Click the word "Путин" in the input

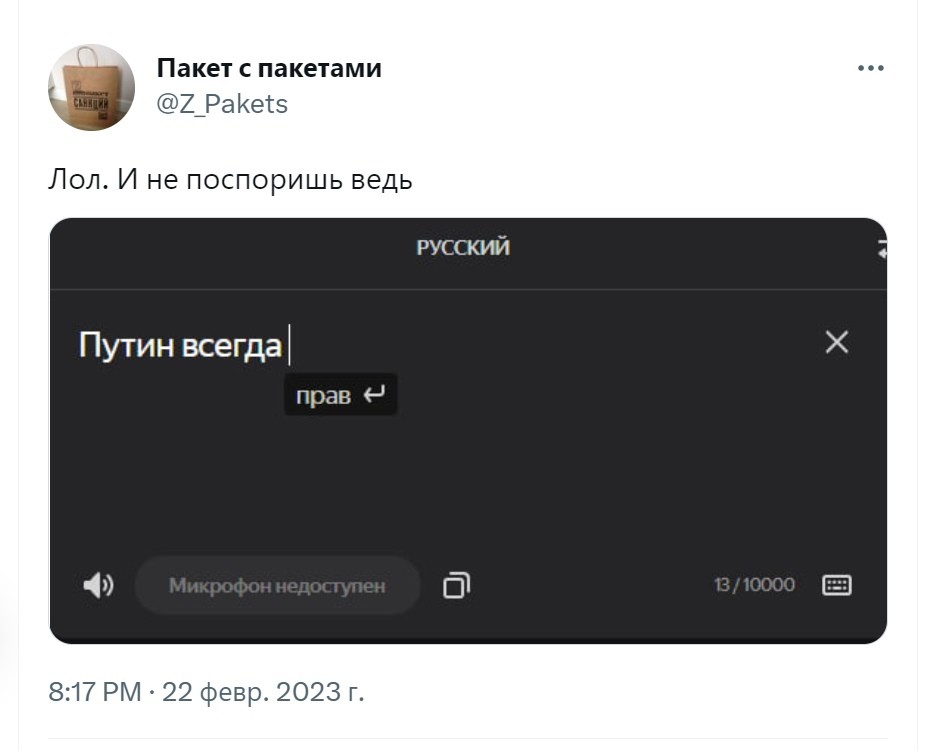point(127,345)
